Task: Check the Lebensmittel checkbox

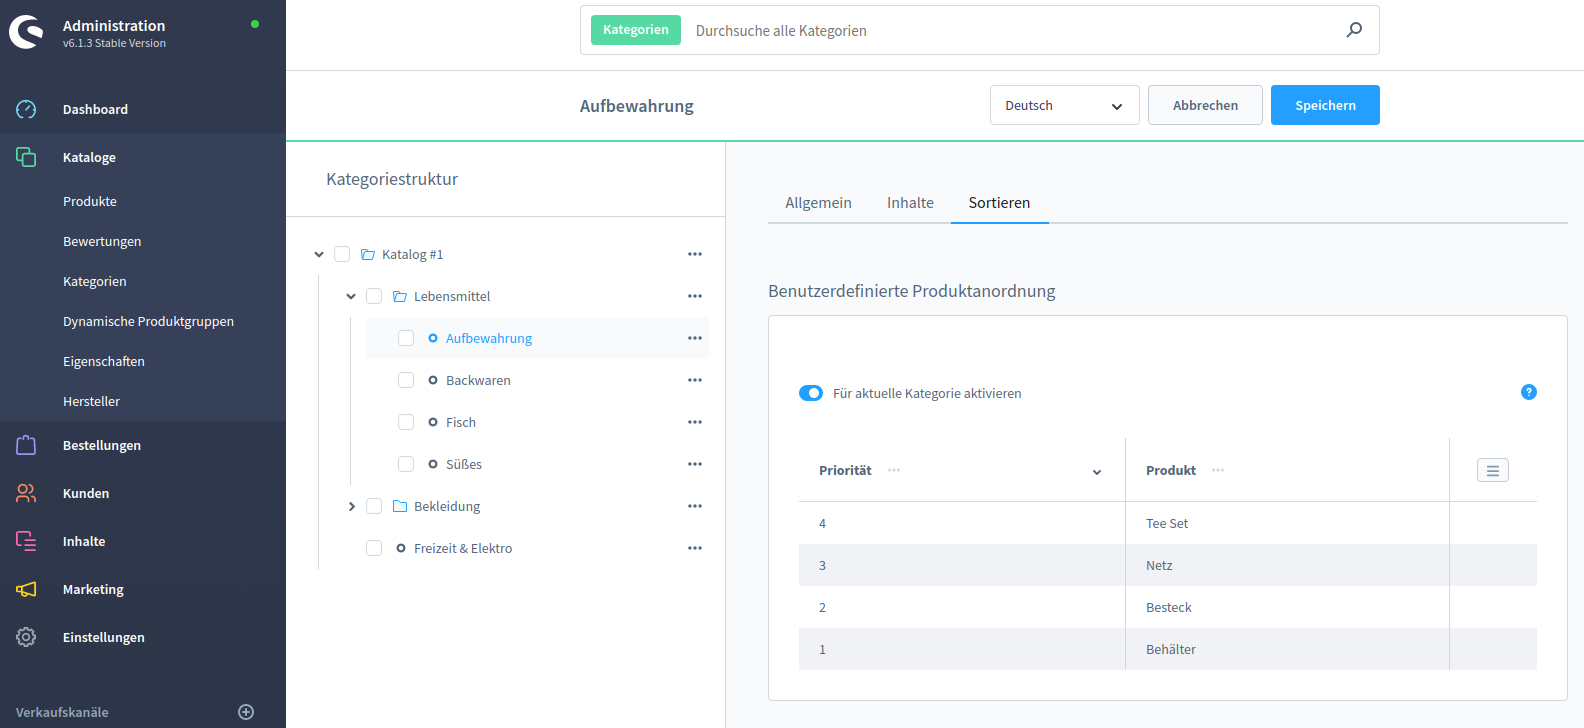Action: point(374,296)
